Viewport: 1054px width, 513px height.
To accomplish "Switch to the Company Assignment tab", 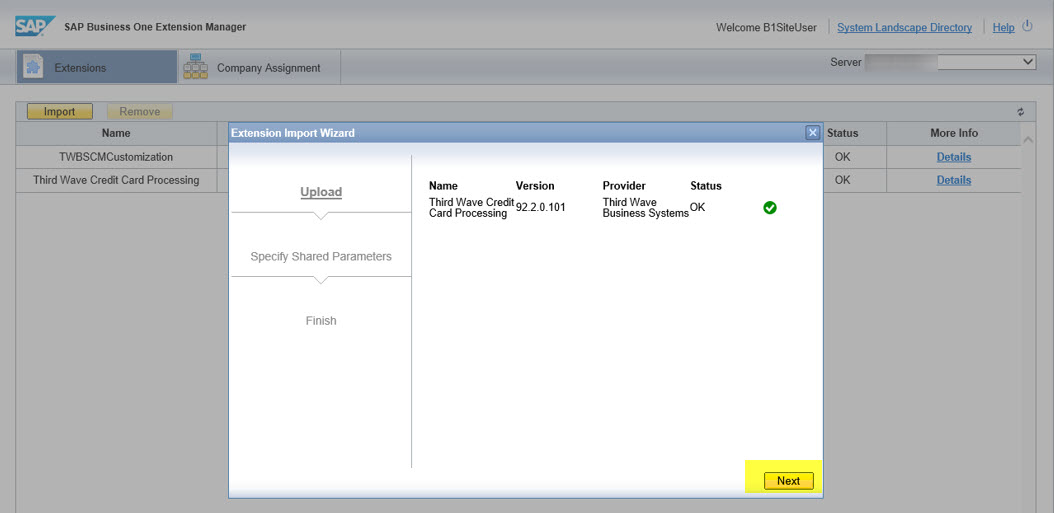I will click(x=259, y=67).
